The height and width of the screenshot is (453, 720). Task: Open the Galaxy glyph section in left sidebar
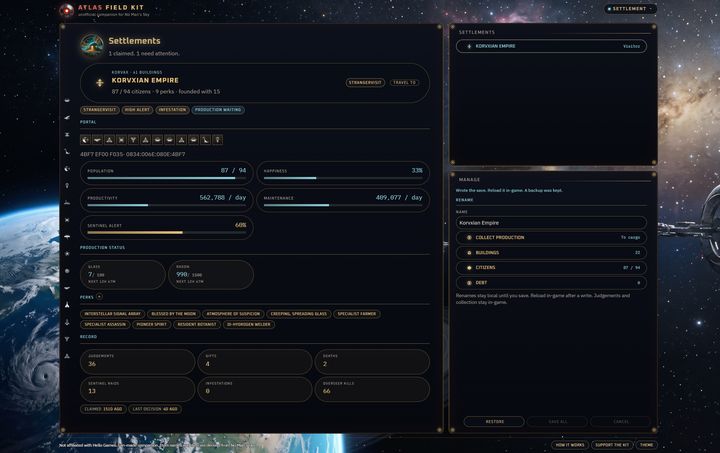point(67,253)
